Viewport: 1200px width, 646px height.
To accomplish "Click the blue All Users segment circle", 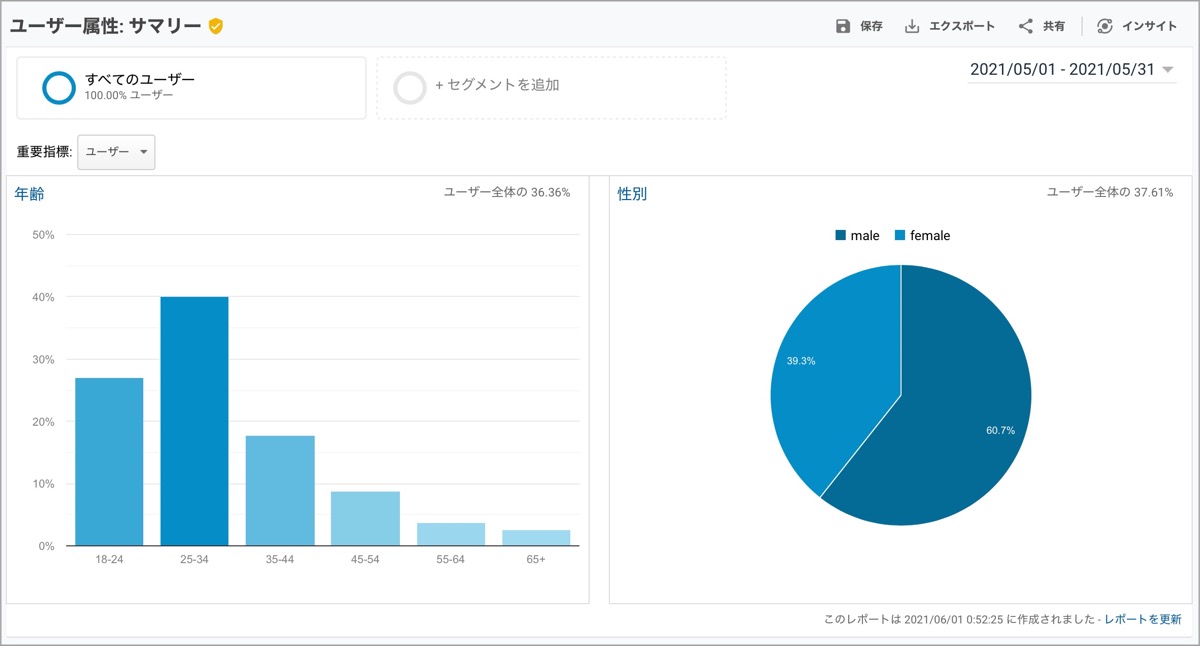I will coord(59,88).
